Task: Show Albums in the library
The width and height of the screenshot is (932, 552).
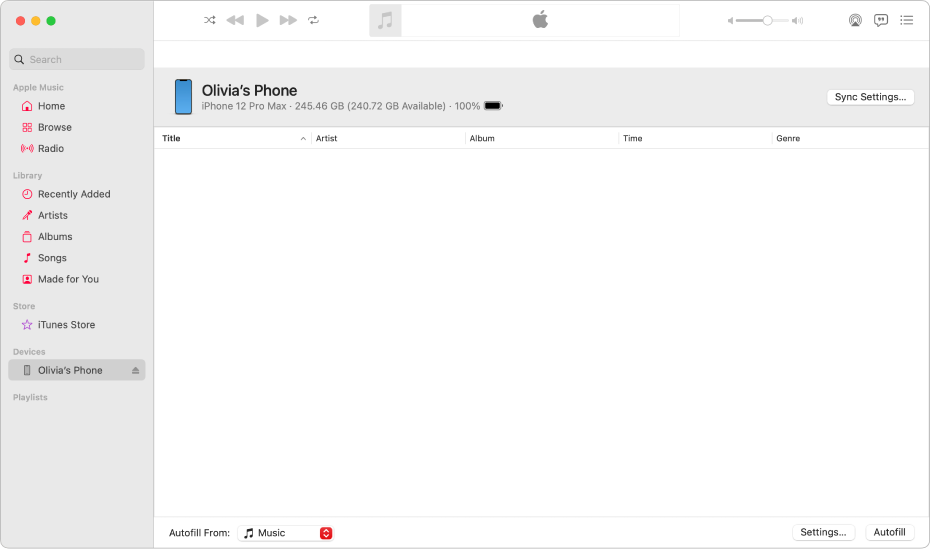Action: [x=77, y=236]
